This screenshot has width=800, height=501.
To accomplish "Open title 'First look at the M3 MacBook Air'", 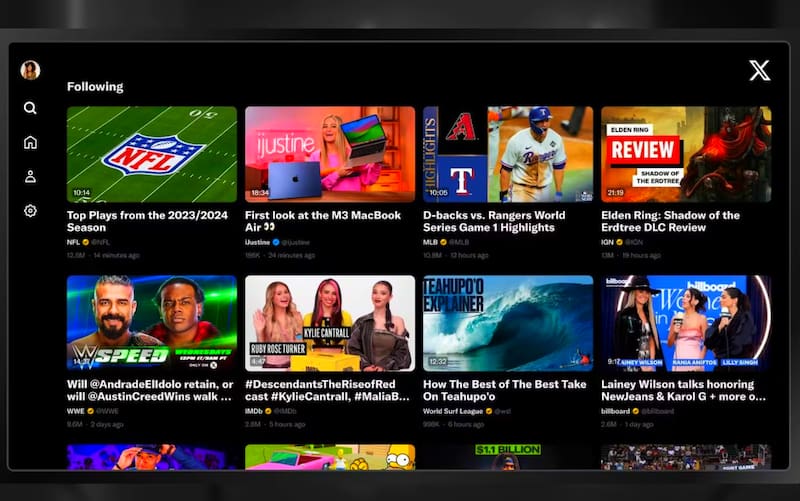I will (323, 221).
